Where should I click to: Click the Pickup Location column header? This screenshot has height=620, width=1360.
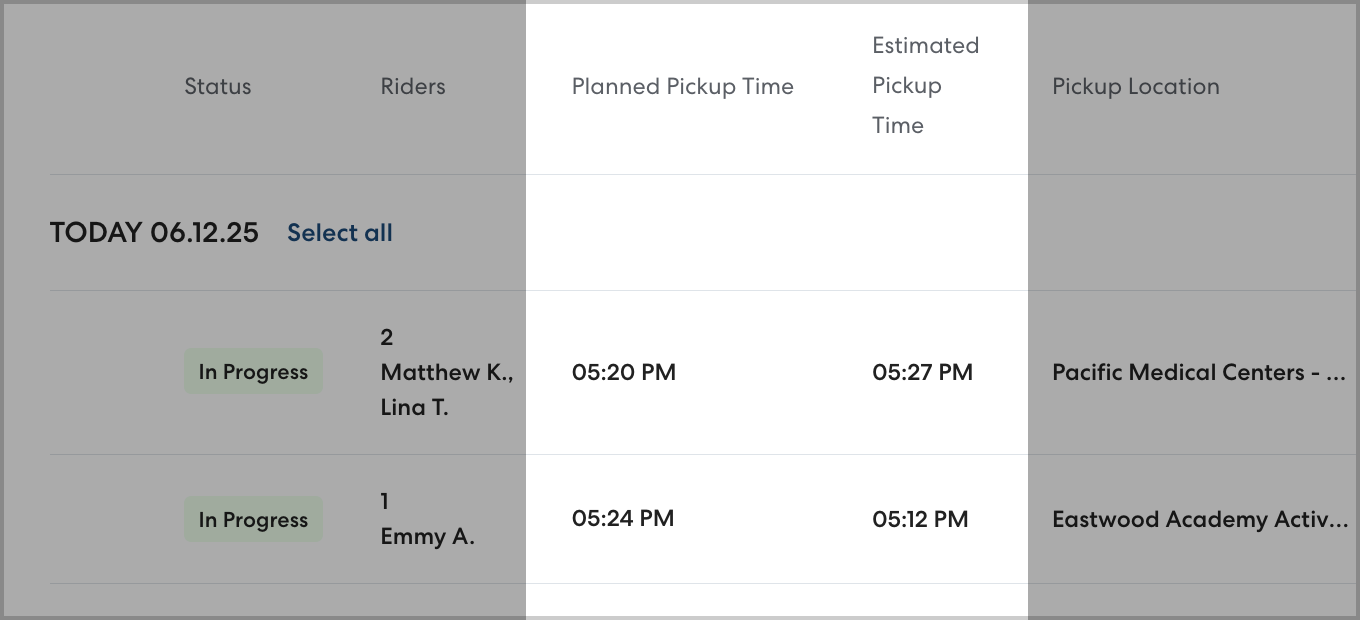click(1135, 86)
